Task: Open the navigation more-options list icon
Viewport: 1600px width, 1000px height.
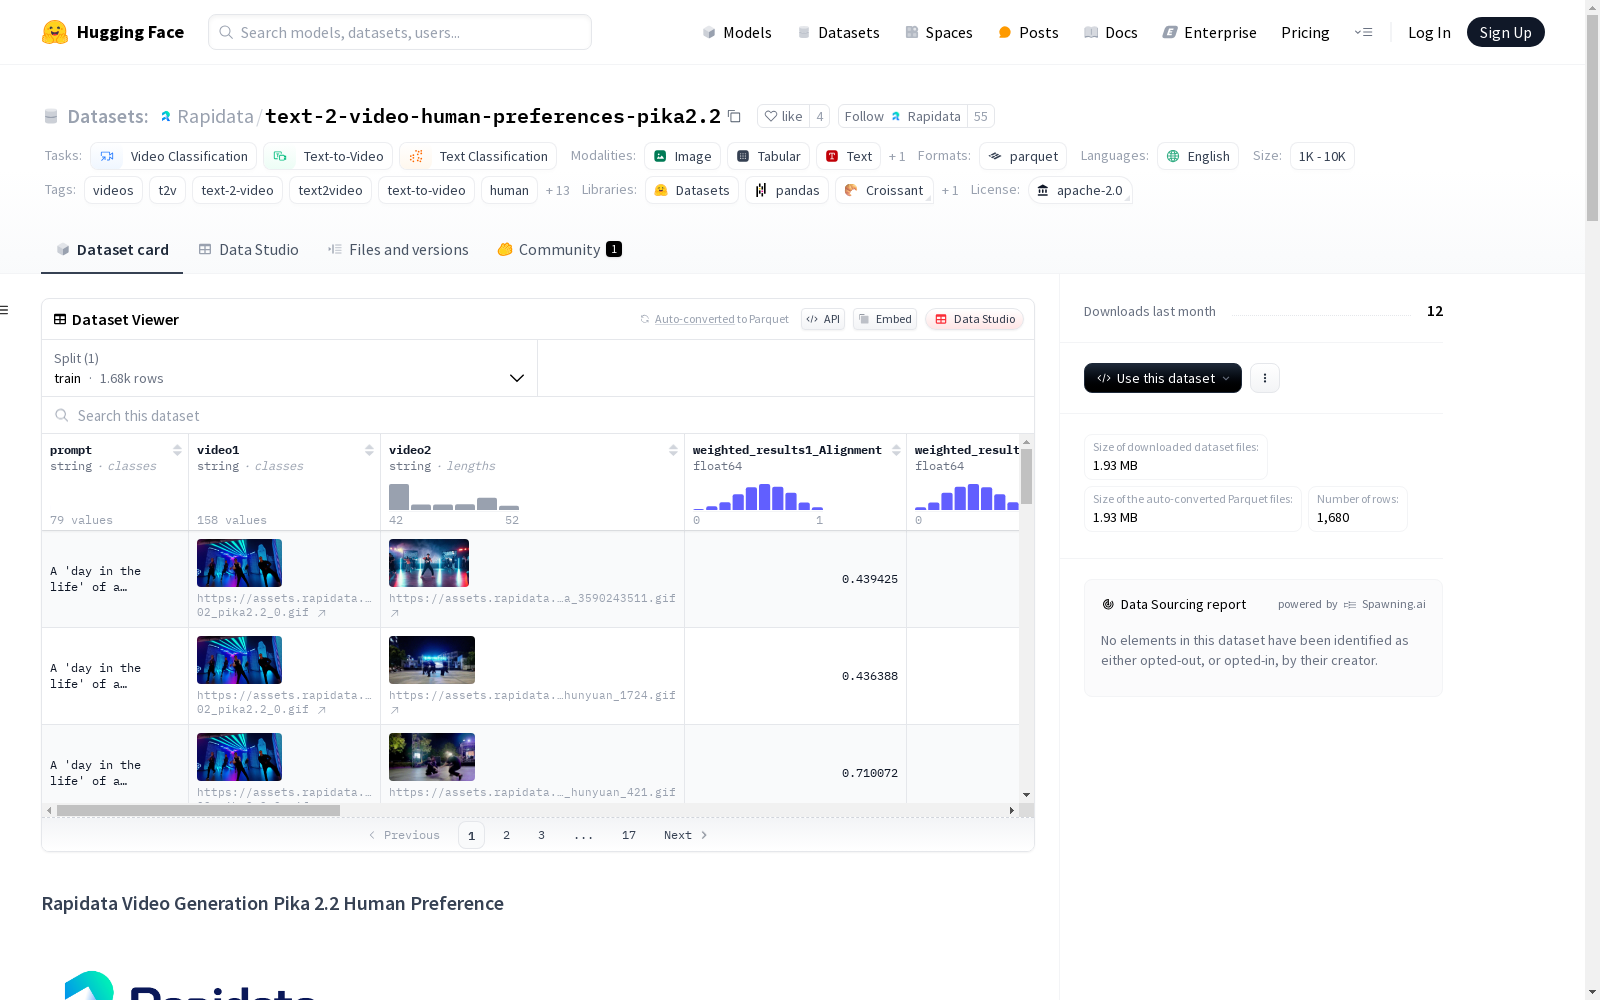Action: (x=1363, y=32)
